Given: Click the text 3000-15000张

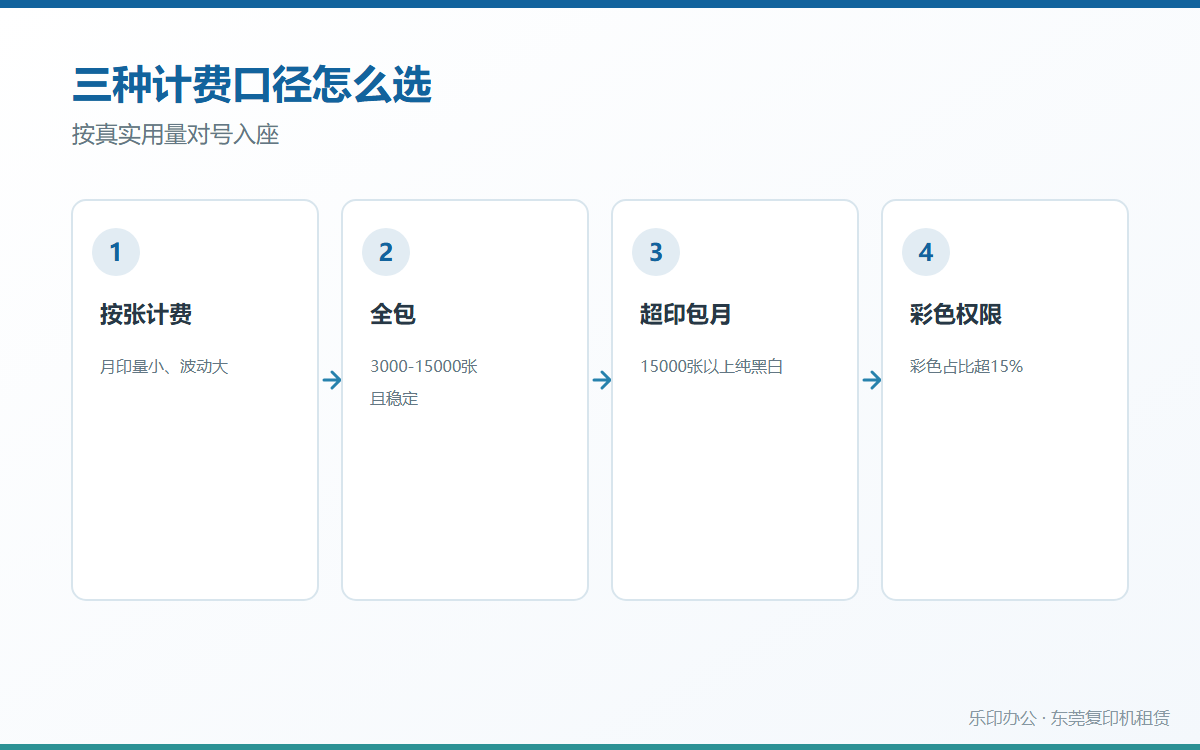Looking at the screenshot, I should (x=424, y=367).
